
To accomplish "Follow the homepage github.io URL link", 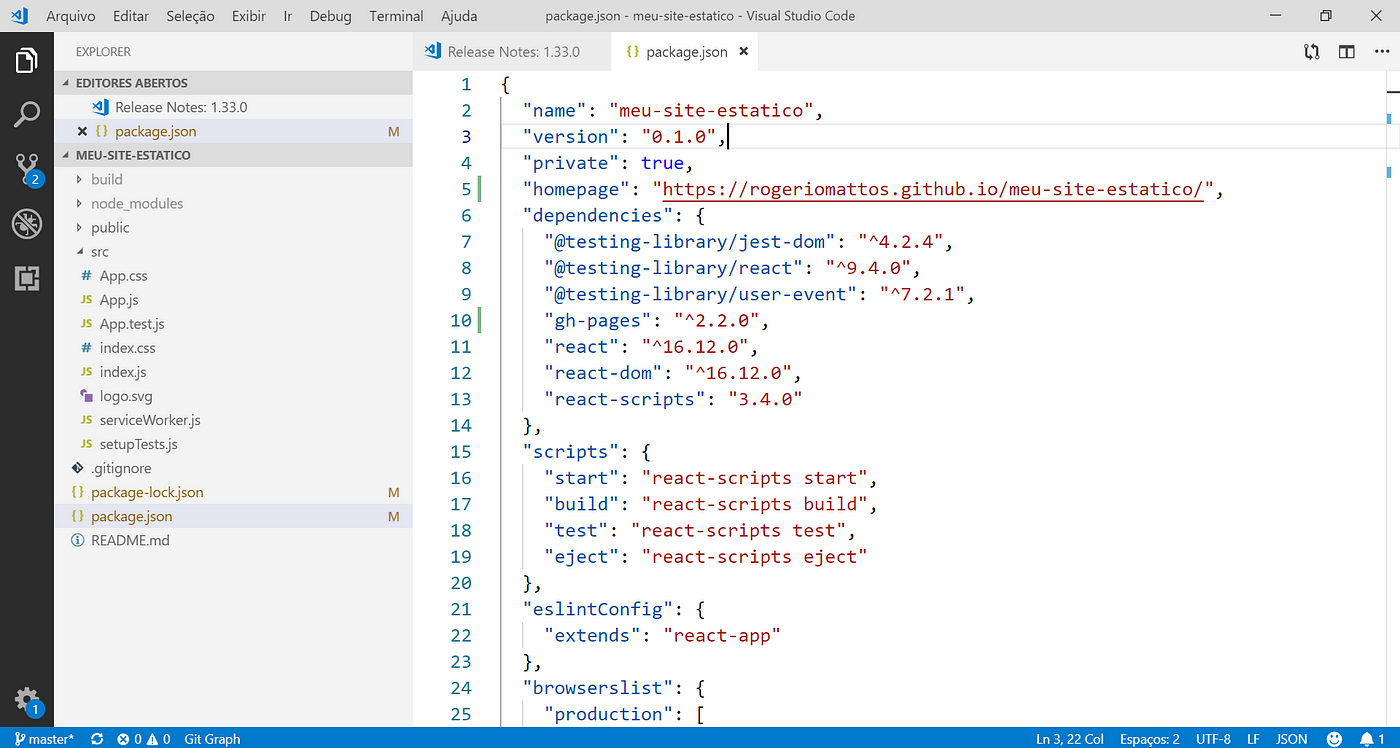I will pyautogui.click(x=933, y=189).
